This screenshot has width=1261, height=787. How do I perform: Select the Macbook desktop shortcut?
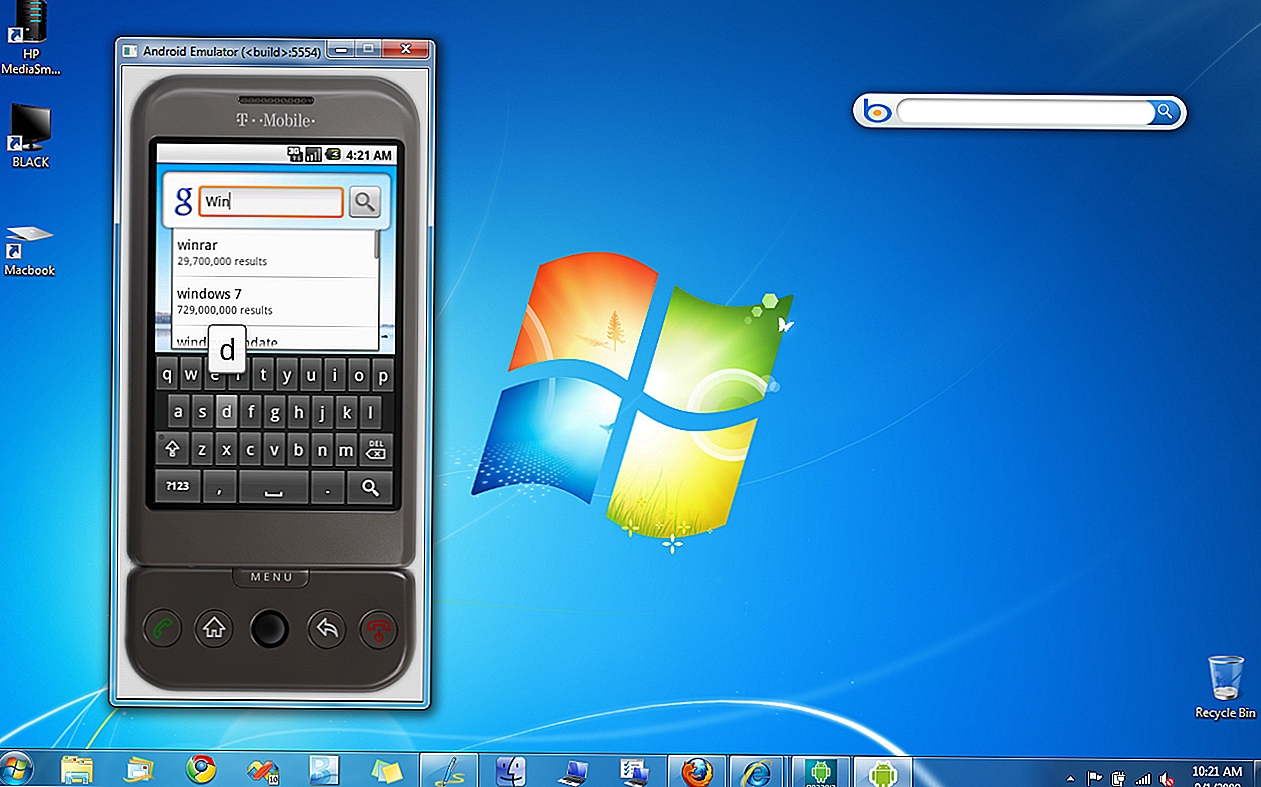pos(29,250)
